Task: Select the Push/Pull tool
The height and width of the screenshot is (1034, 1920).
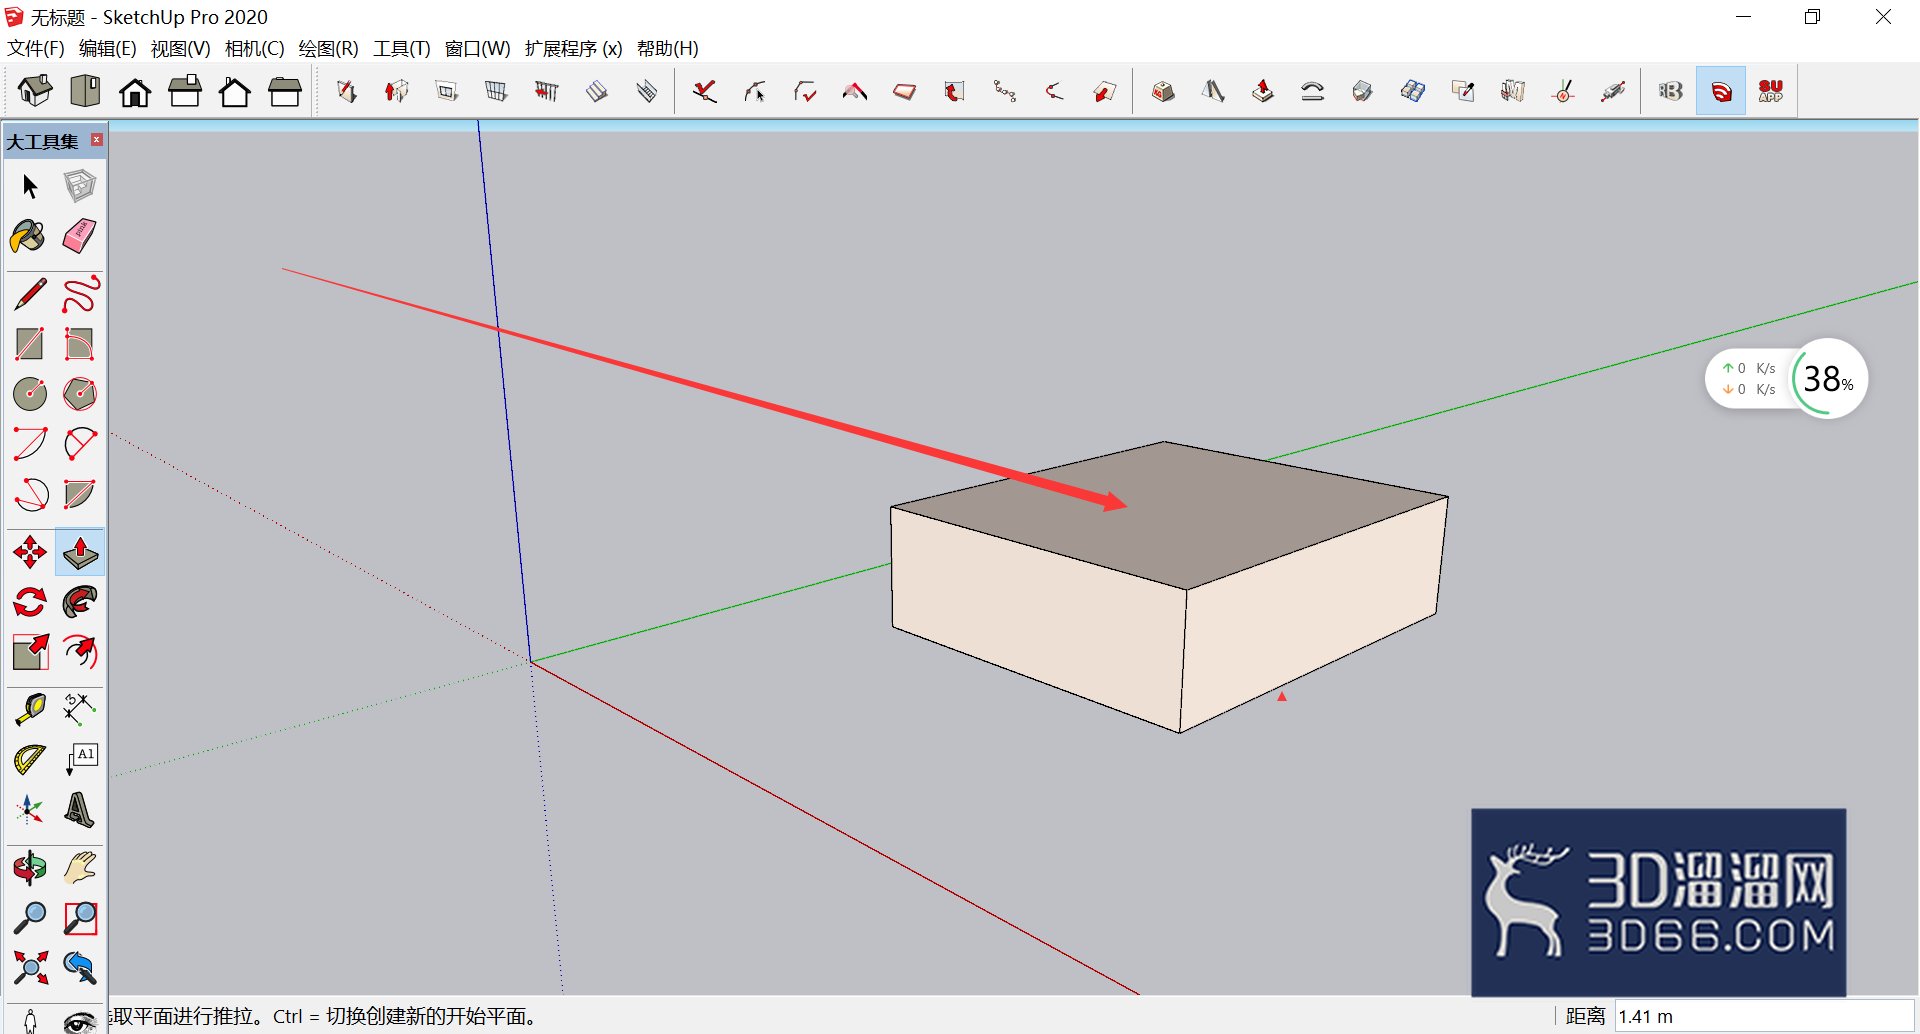Action: [80, 552]
